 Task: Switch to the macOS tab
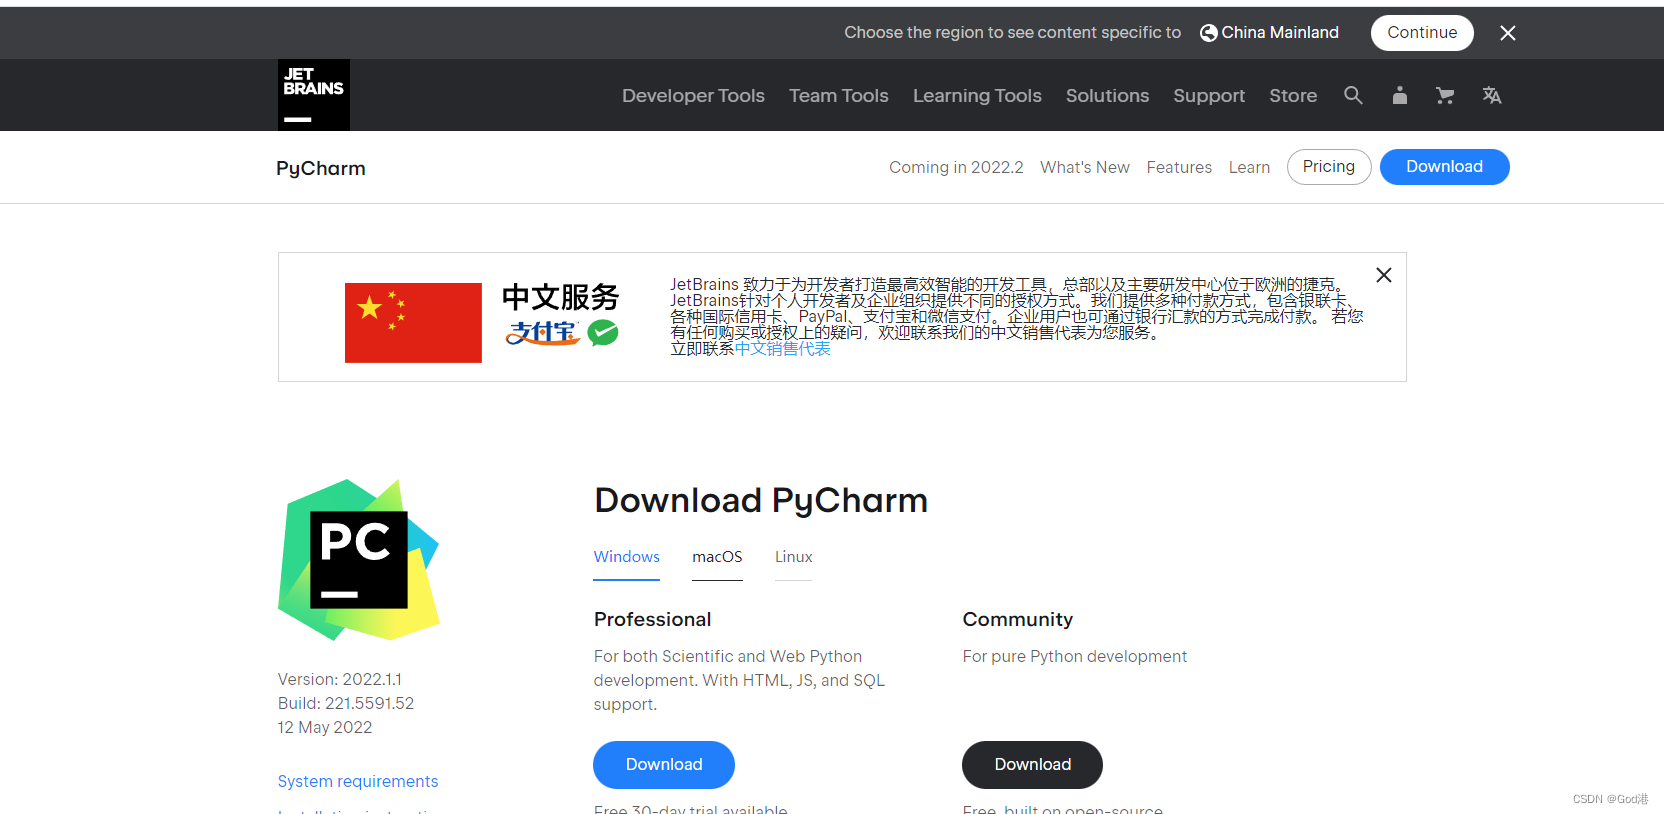coord(717,557)
